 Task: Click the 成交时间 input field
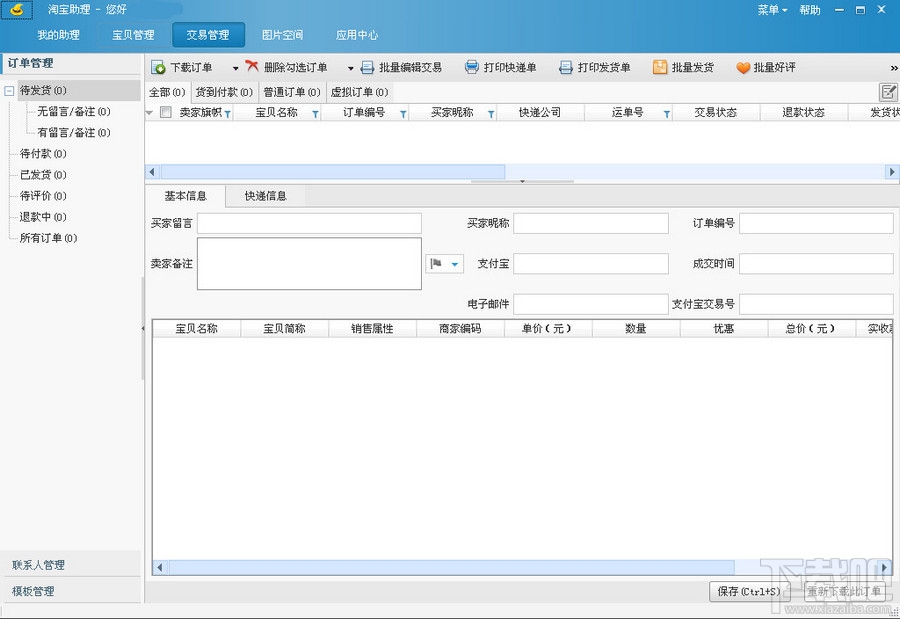[816, 264]
